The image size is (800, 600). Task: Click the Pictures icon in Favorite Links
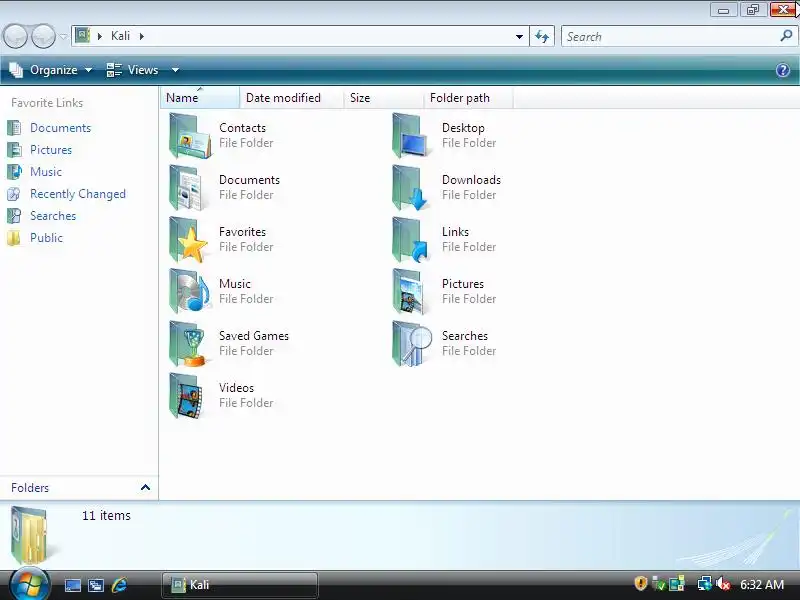point(14,149)
